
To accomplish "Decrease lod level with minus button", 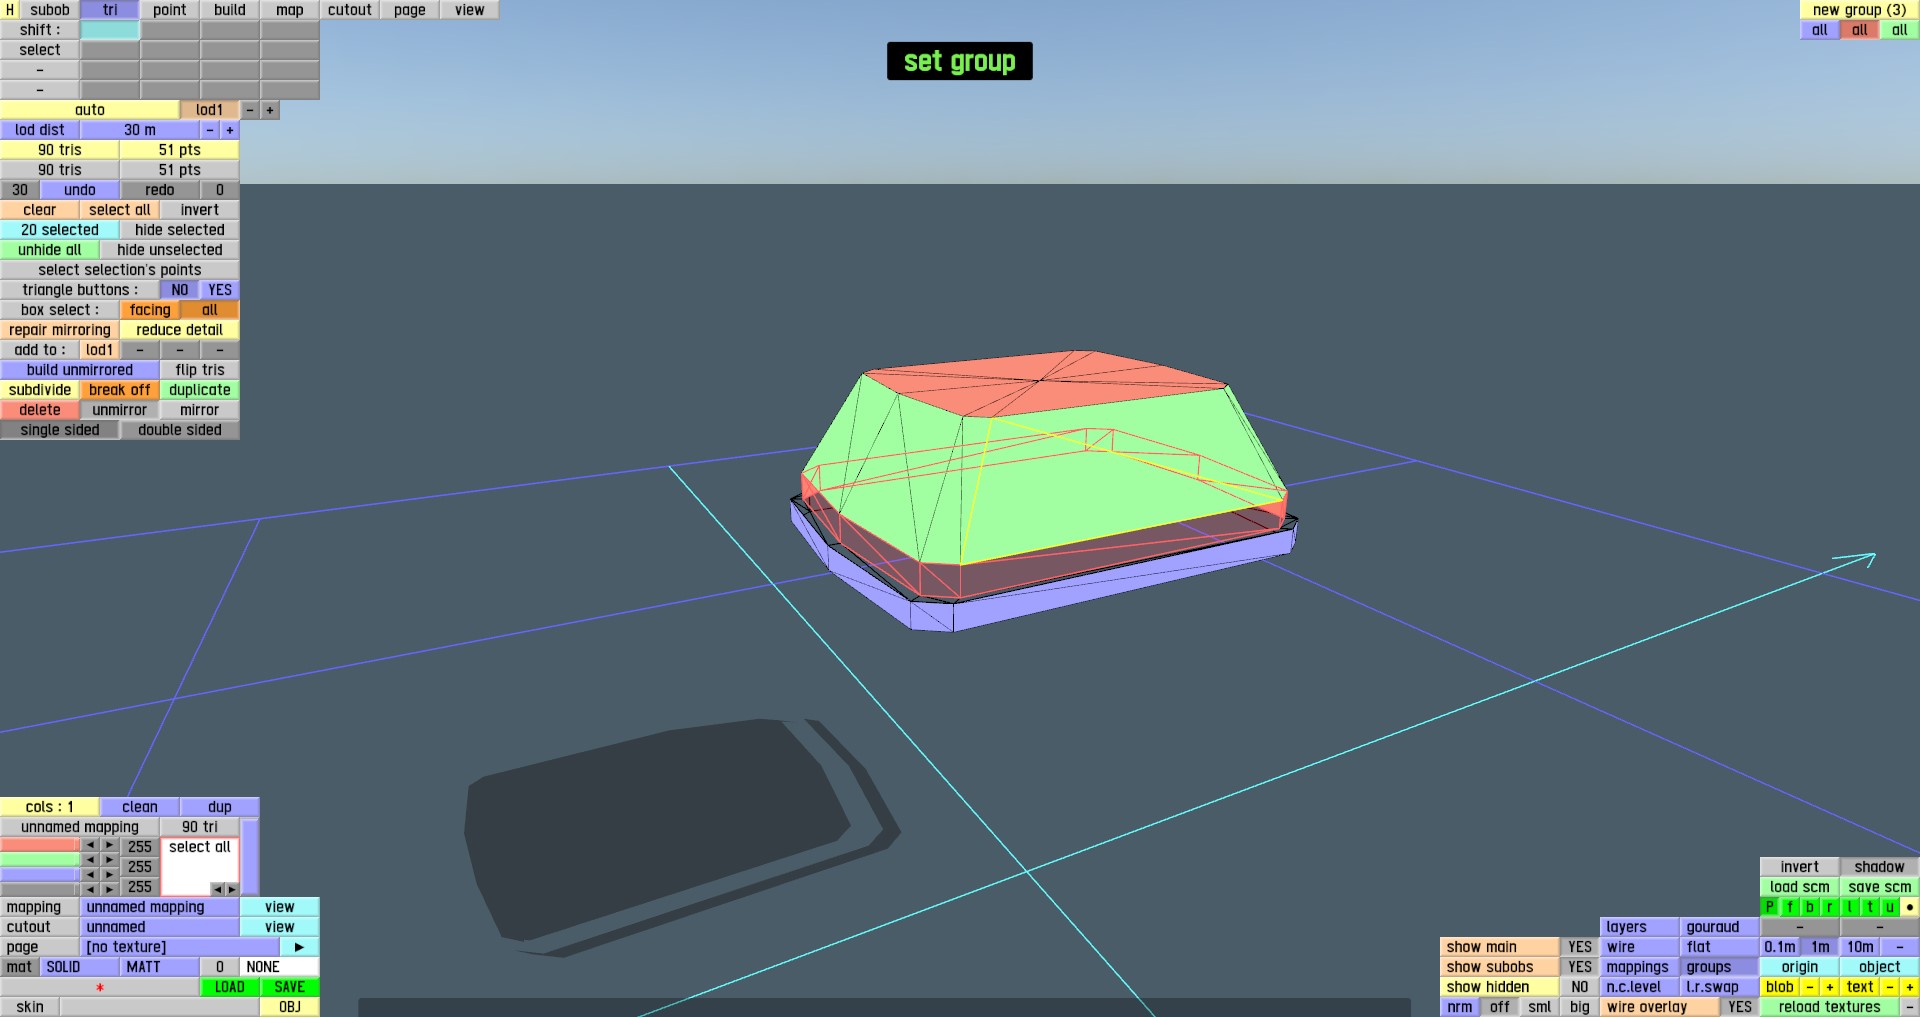I will pyautogui.click(x=250, y=110).
